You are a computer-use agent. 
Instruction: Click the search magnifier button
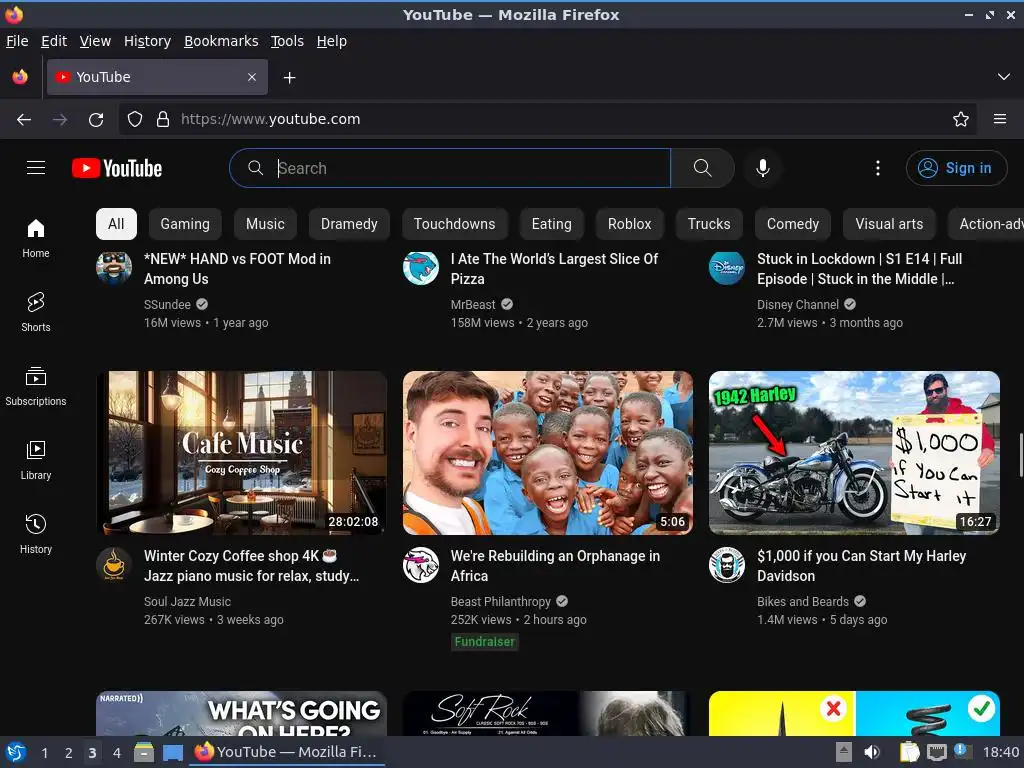pyautogui.click(x=702, y=168)
